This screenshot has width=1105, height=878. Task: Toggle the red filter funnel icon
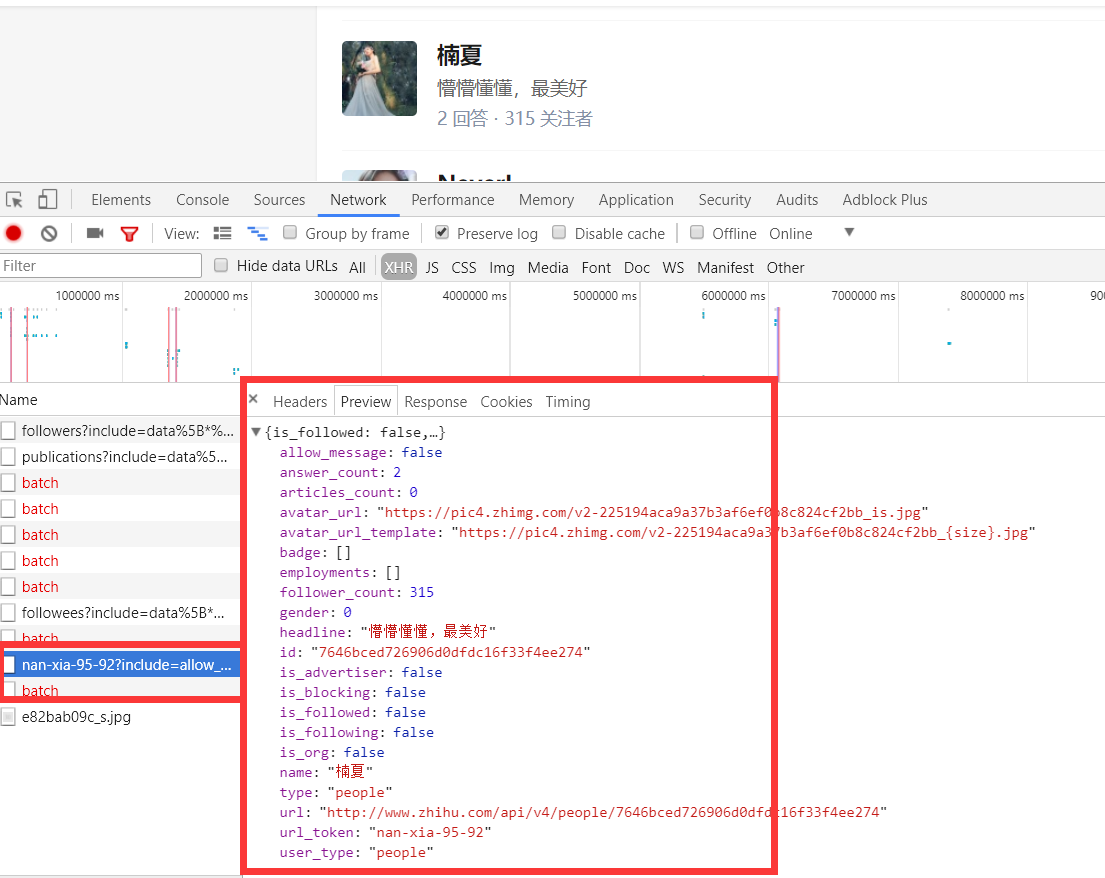129,234
